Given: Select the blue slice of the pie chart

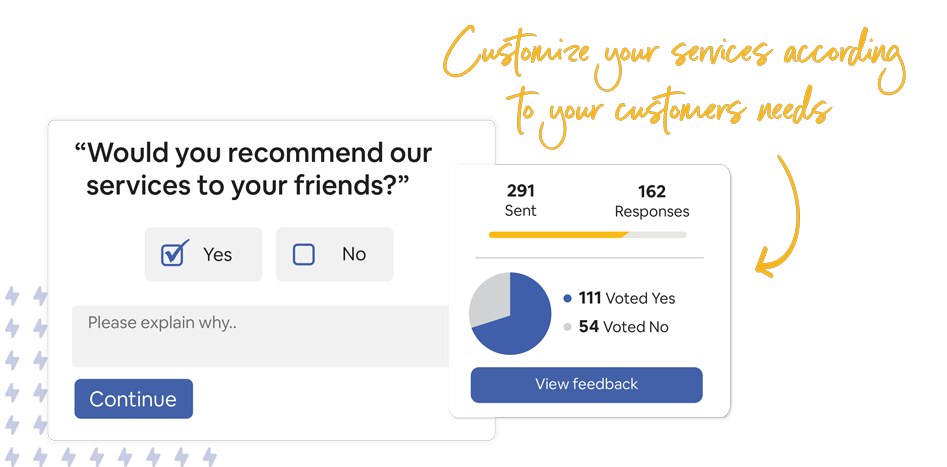Looking at the screenshot, I should (x=520, y=325).
